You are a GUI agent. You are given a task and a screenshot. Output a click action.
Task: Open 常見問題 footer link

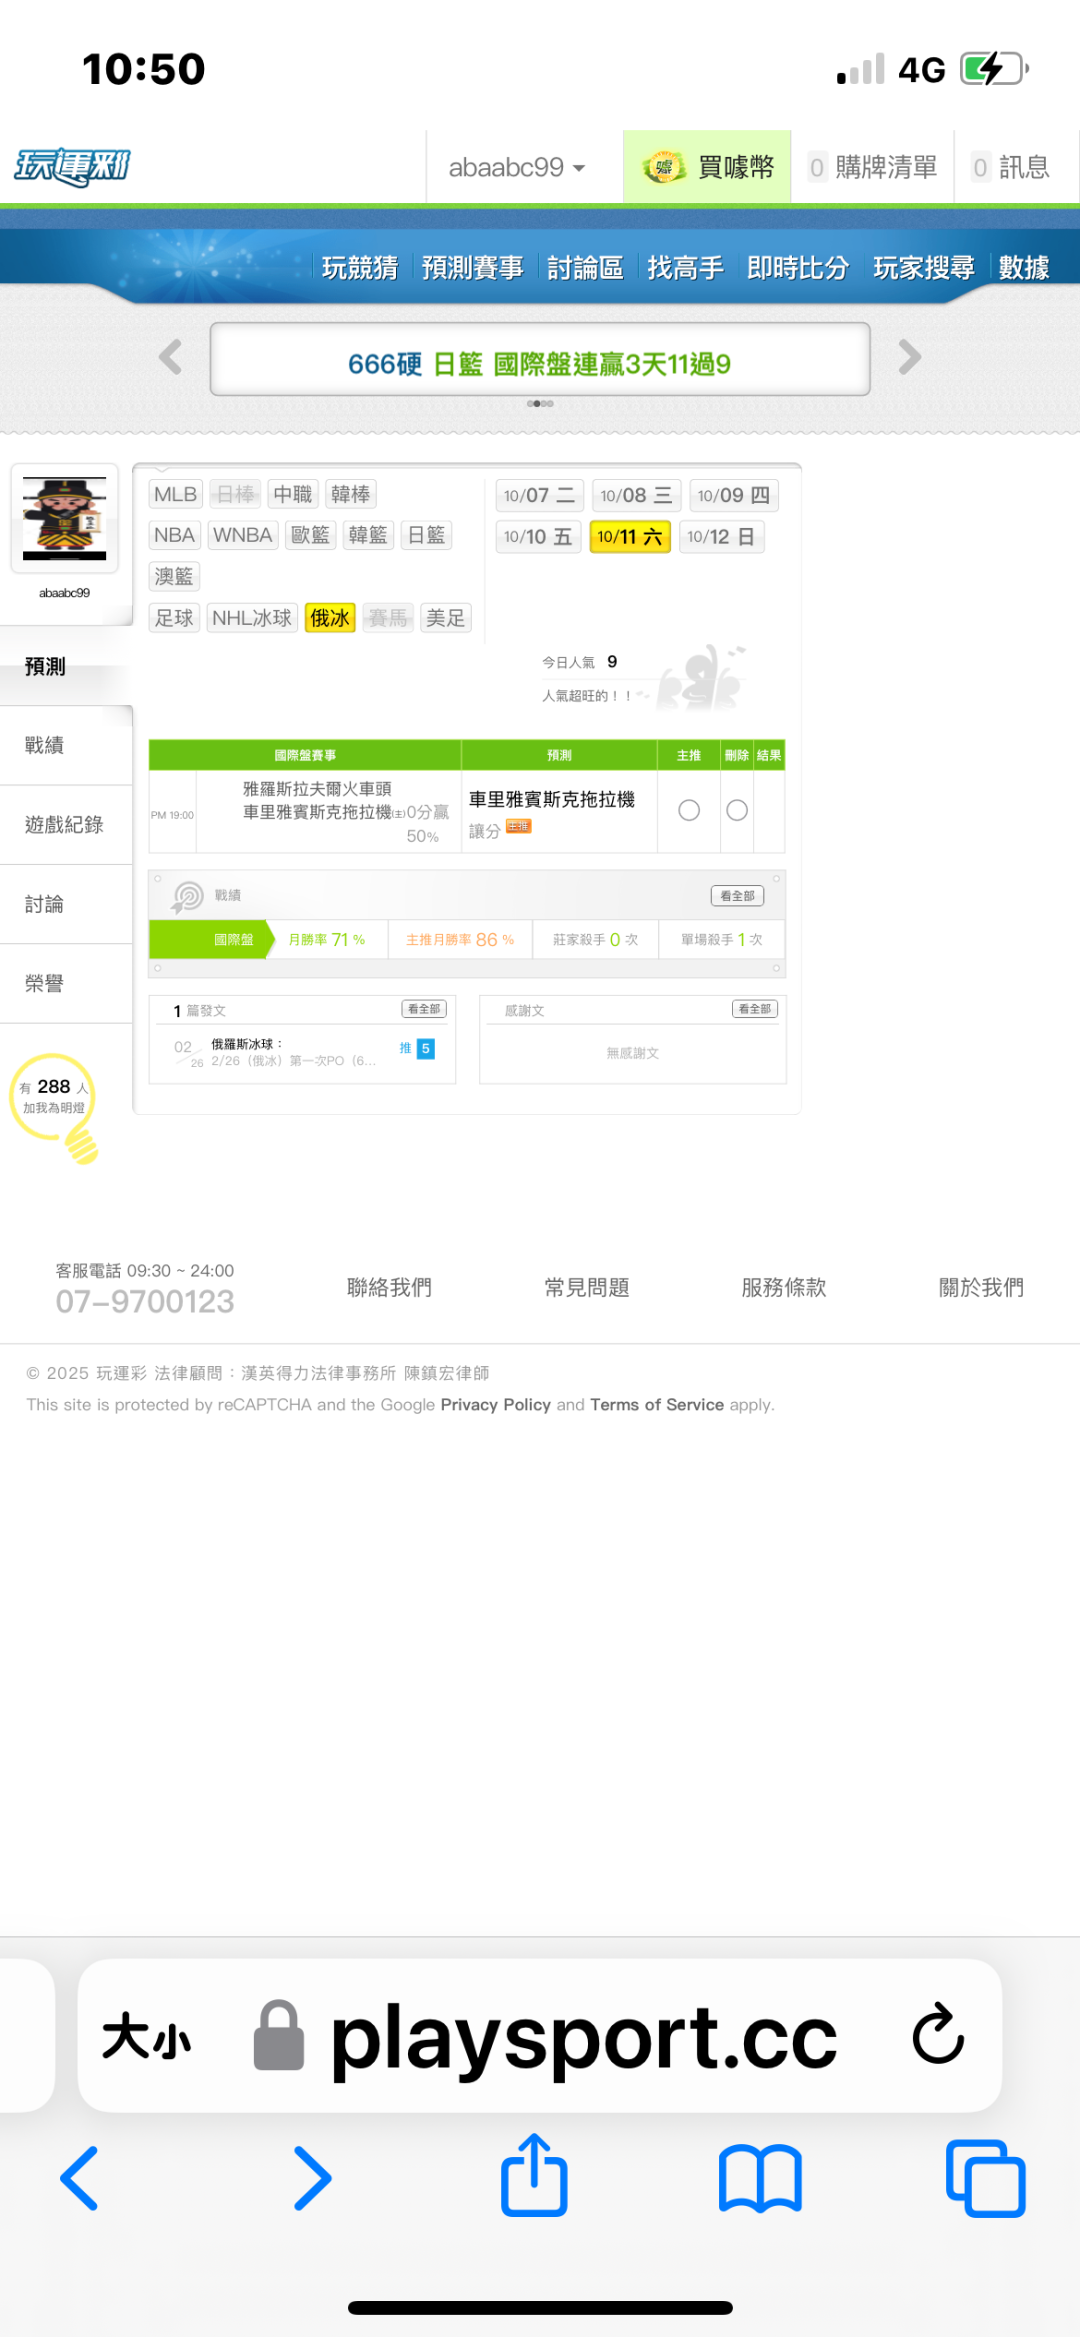587,1287
